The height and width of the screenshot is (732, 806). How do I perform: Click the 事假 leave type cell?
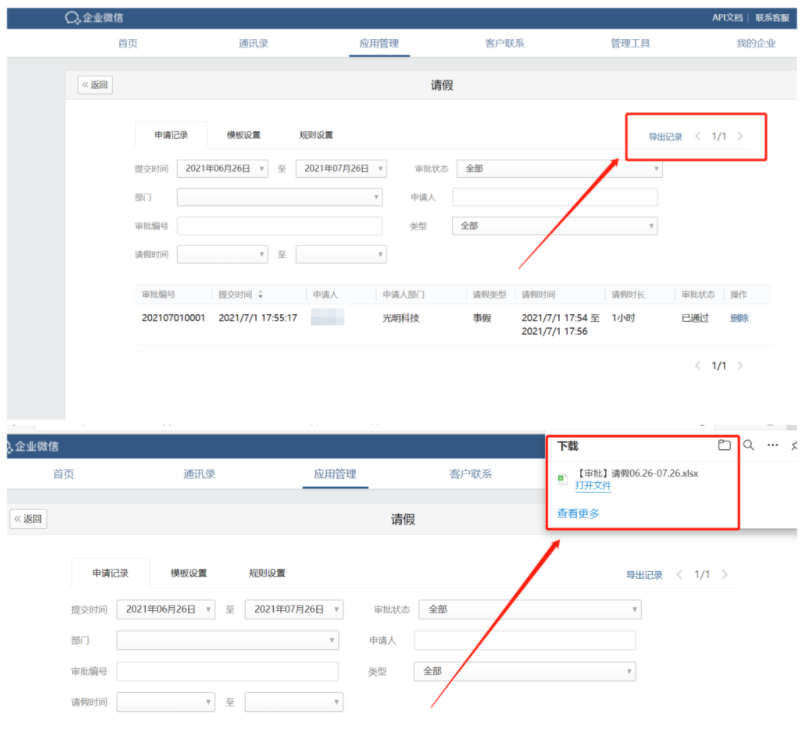pos(482,318)
